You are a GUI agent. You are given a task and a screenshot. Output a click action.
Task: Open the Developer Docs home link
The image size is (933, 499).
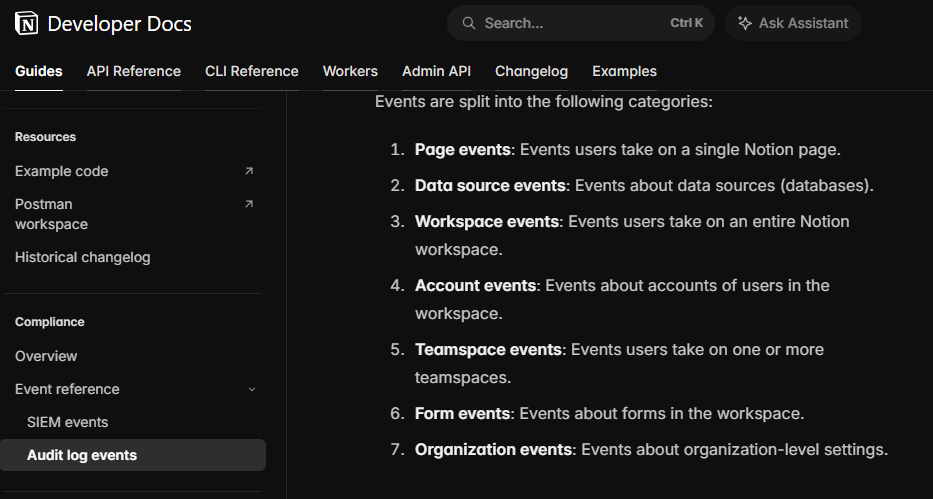tap(104, 24)
